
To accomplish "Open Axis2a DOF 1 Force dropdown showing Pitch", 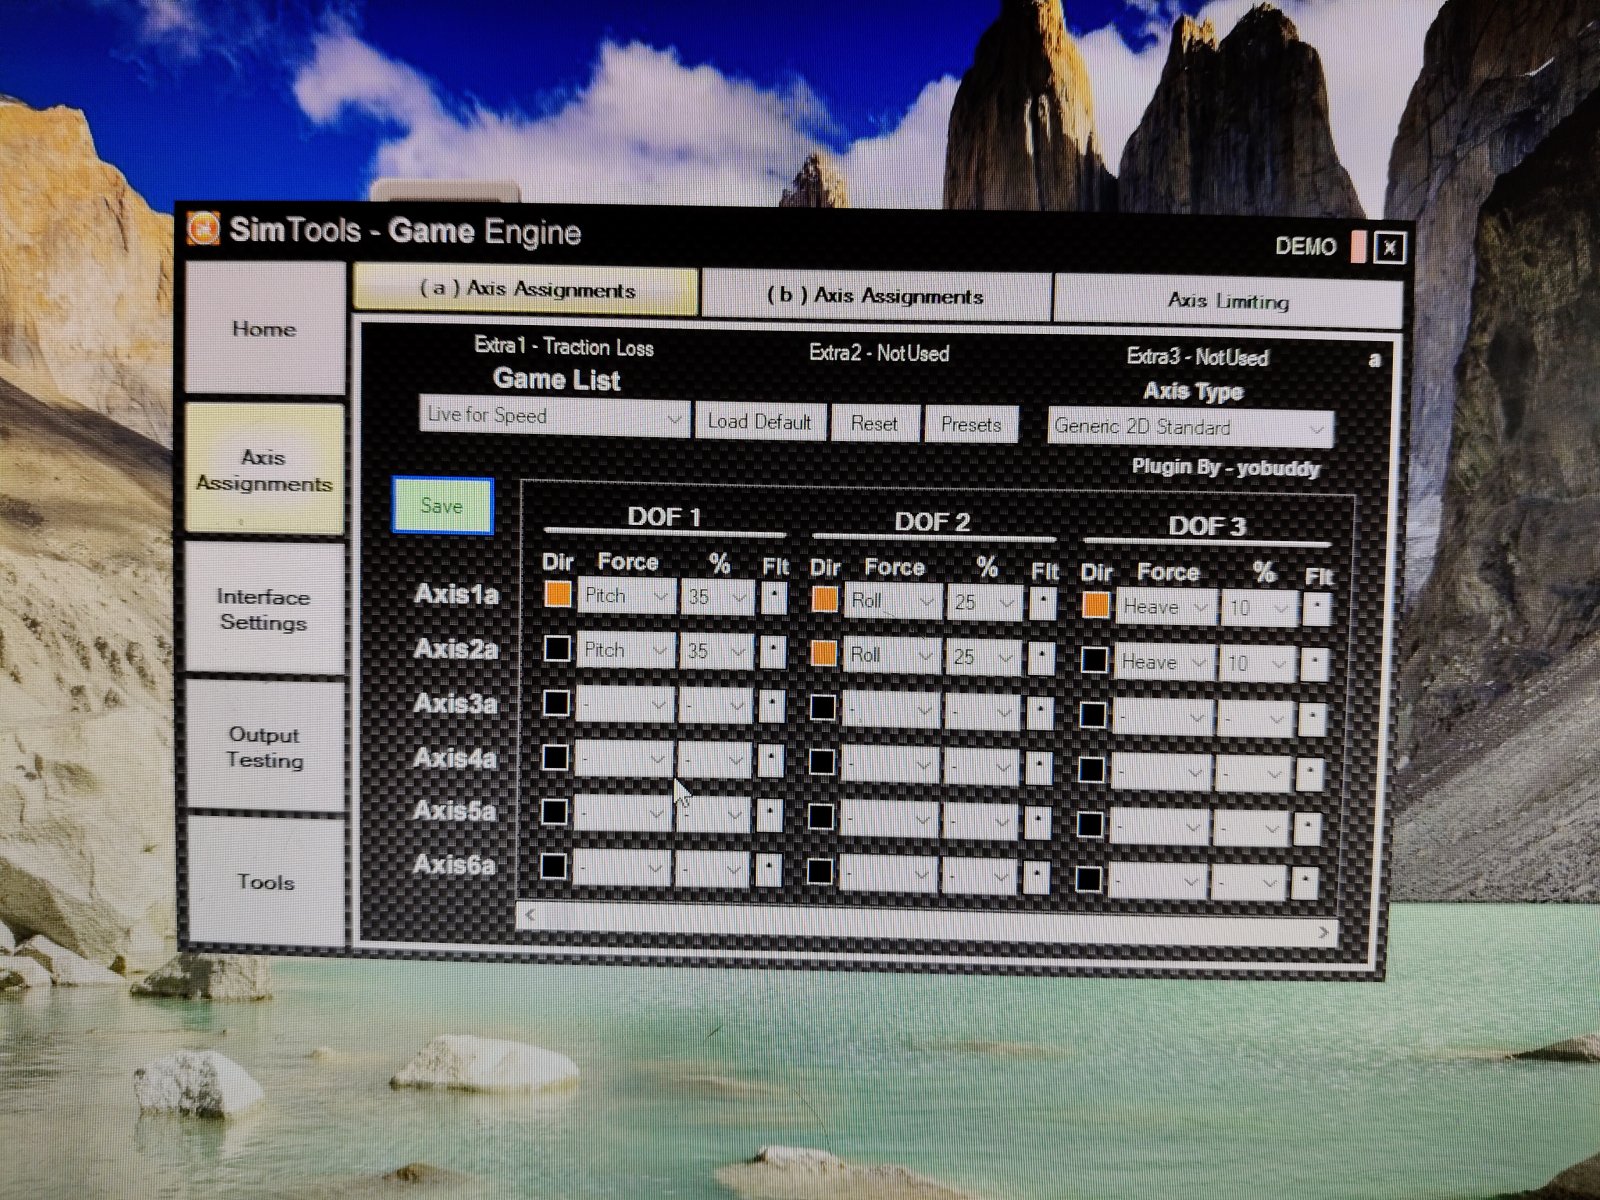I will coord(625,650).
